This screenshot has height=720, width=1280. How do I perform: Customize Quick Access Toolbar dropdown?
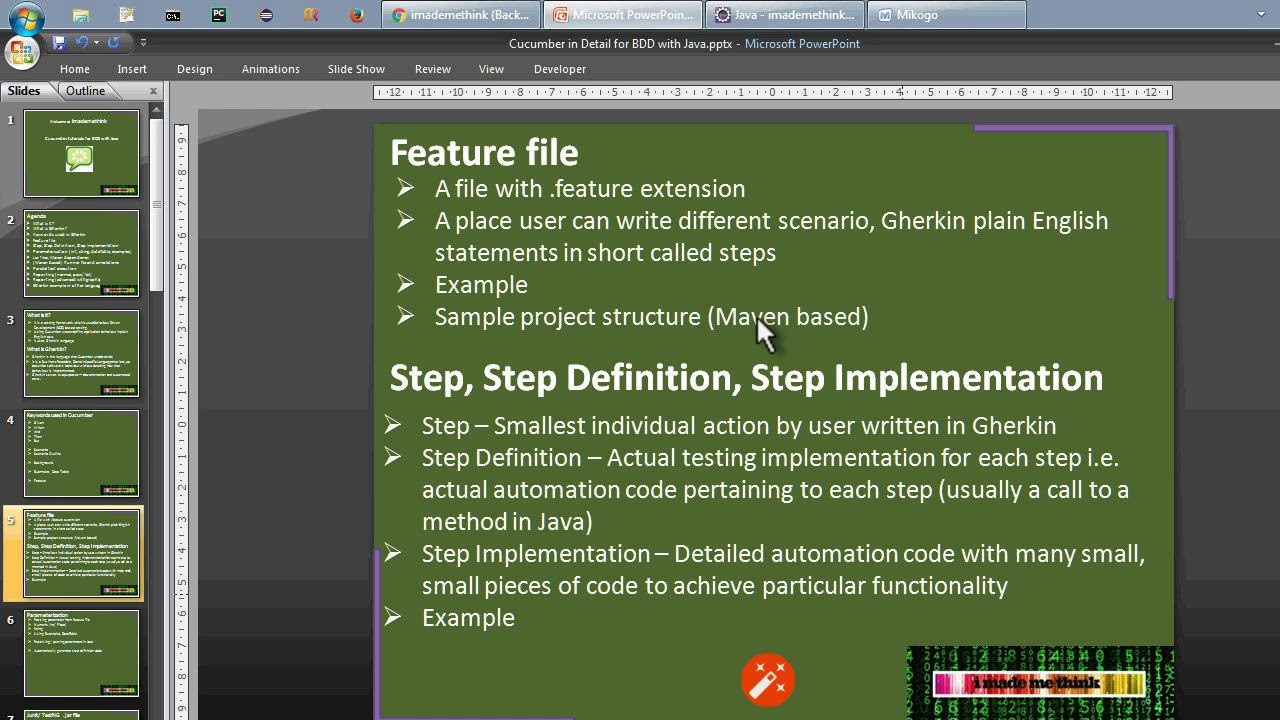point(143,43)
